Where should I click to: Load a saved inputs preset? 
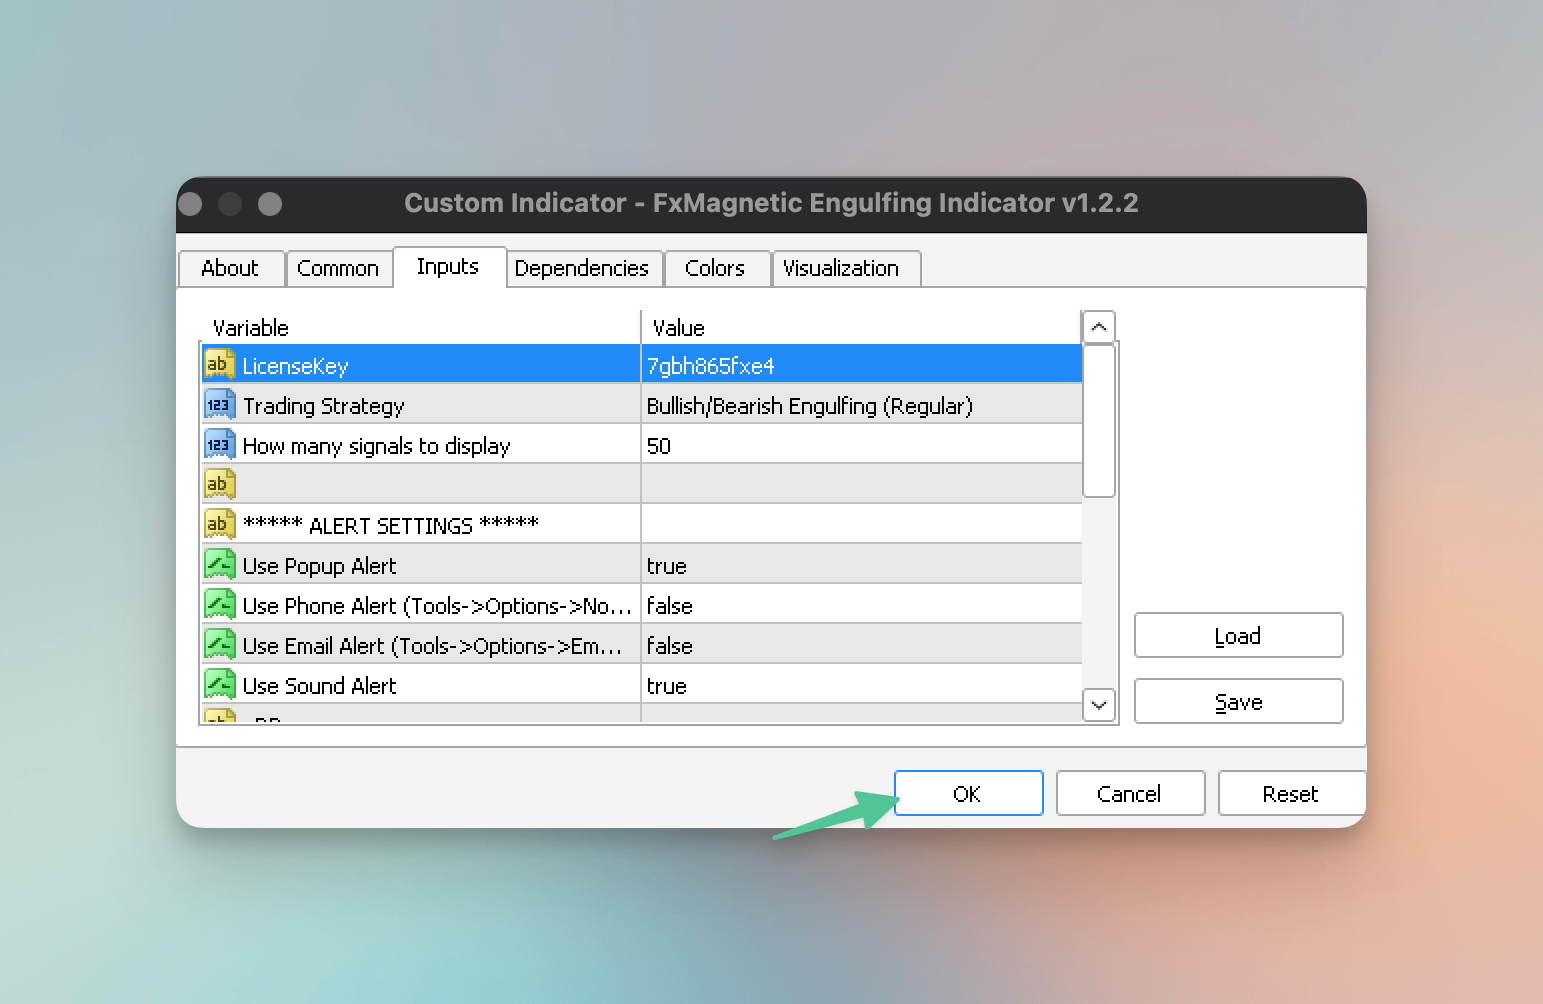point(1238,635)
